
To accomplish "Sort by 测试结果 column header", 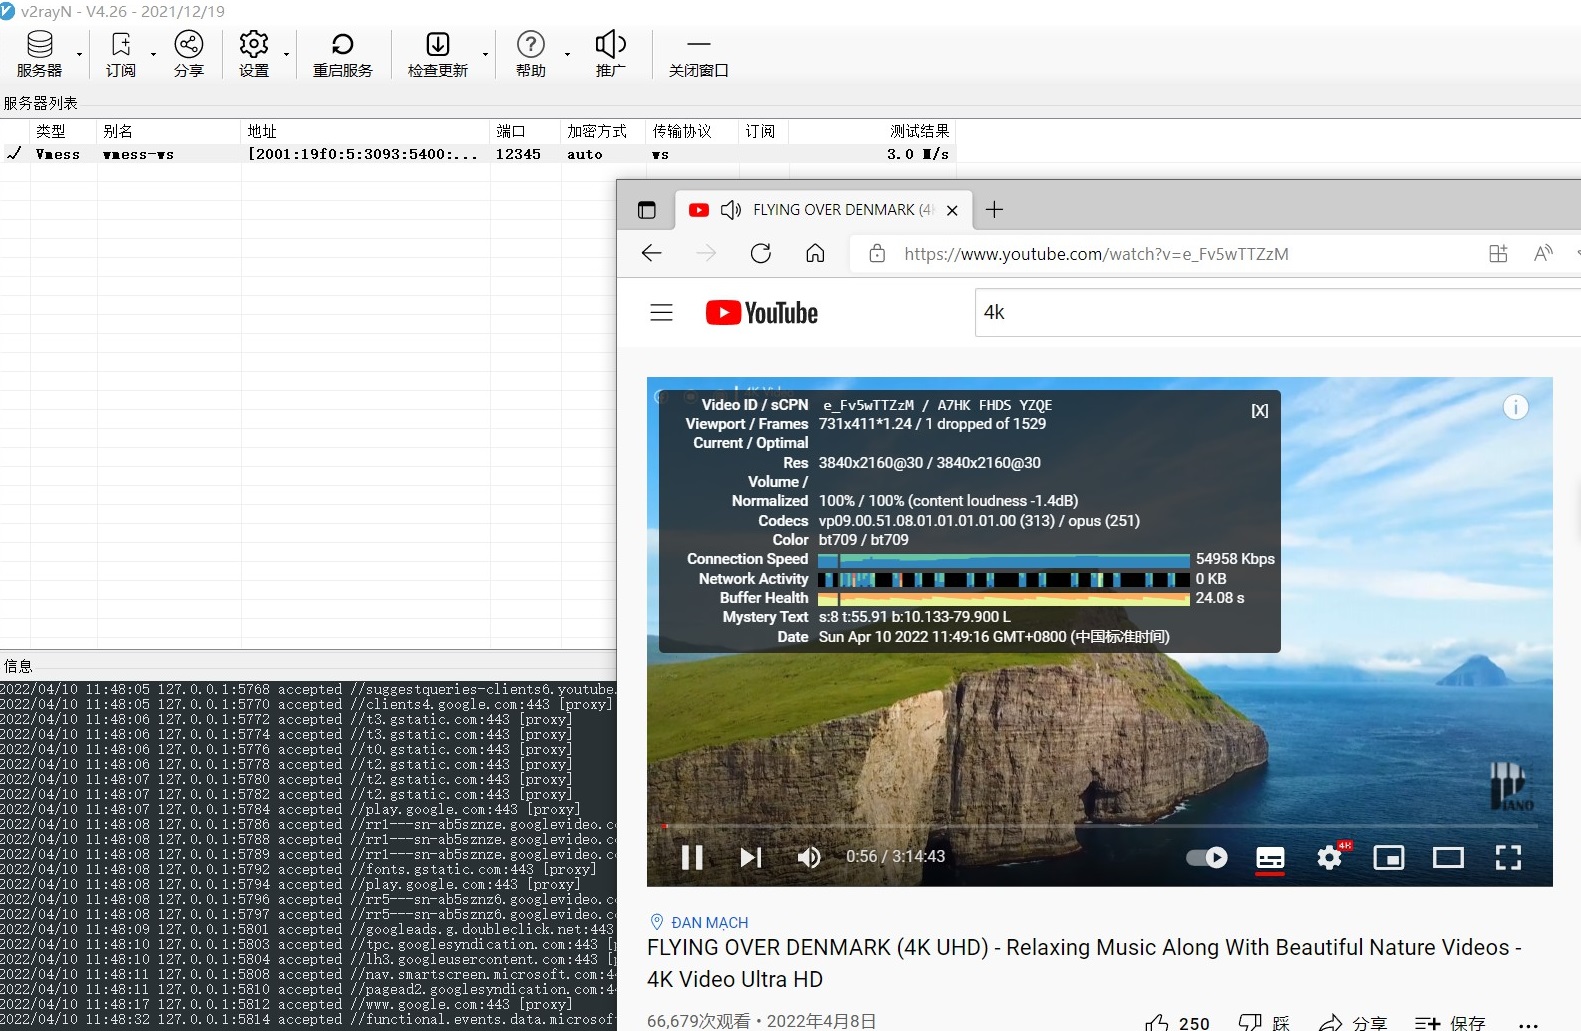I will click(x=872, y=131).
